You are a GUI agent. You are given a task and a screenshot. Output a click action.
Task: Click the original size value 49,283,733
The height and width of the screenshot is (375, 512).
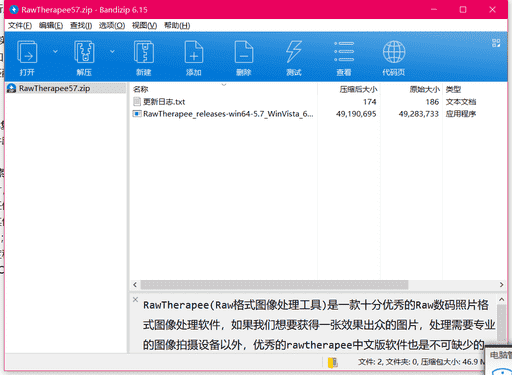pos(419,114)
